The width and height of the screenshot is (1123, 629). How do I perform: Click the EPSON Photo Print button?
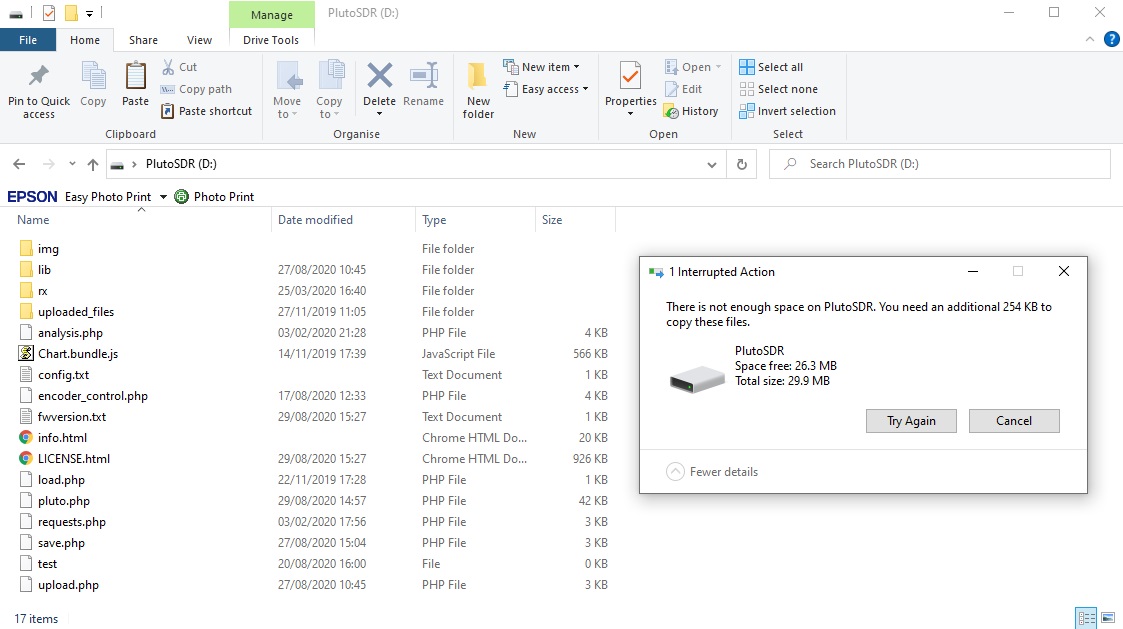click(214, 196)
